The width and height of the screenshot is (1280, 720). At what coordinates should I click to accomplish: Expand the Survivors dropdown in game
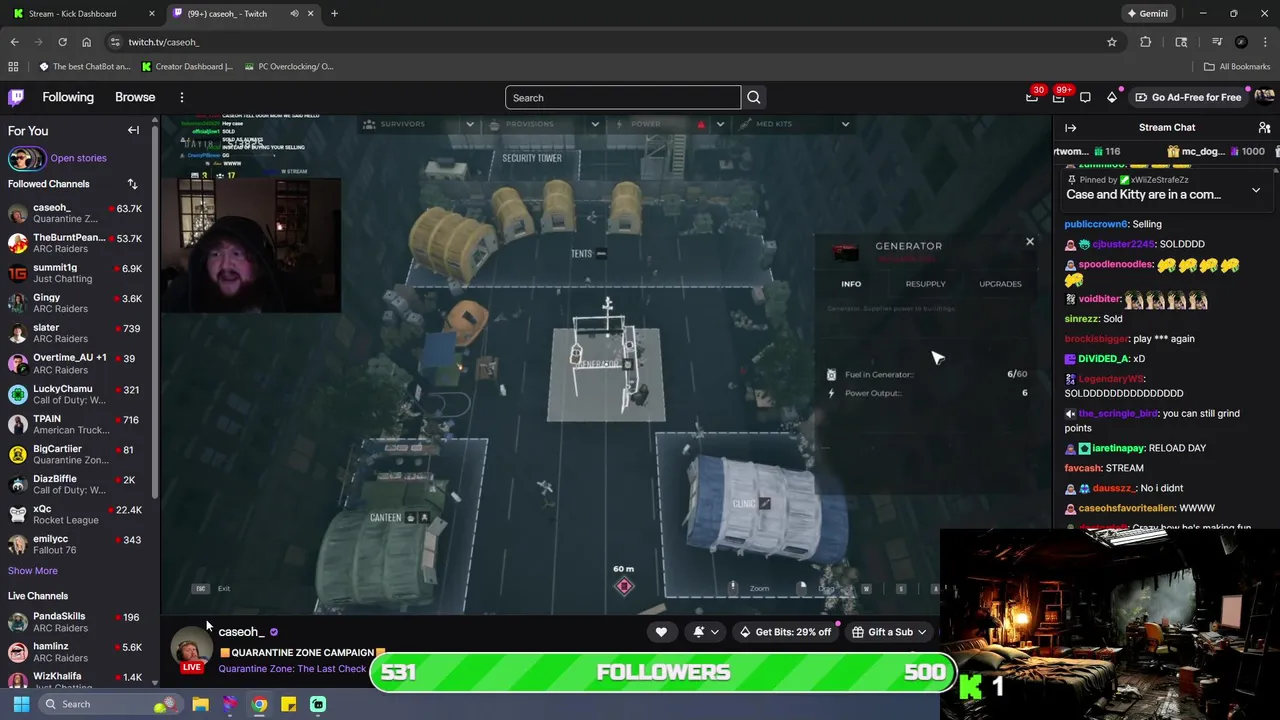click(469, 124)
